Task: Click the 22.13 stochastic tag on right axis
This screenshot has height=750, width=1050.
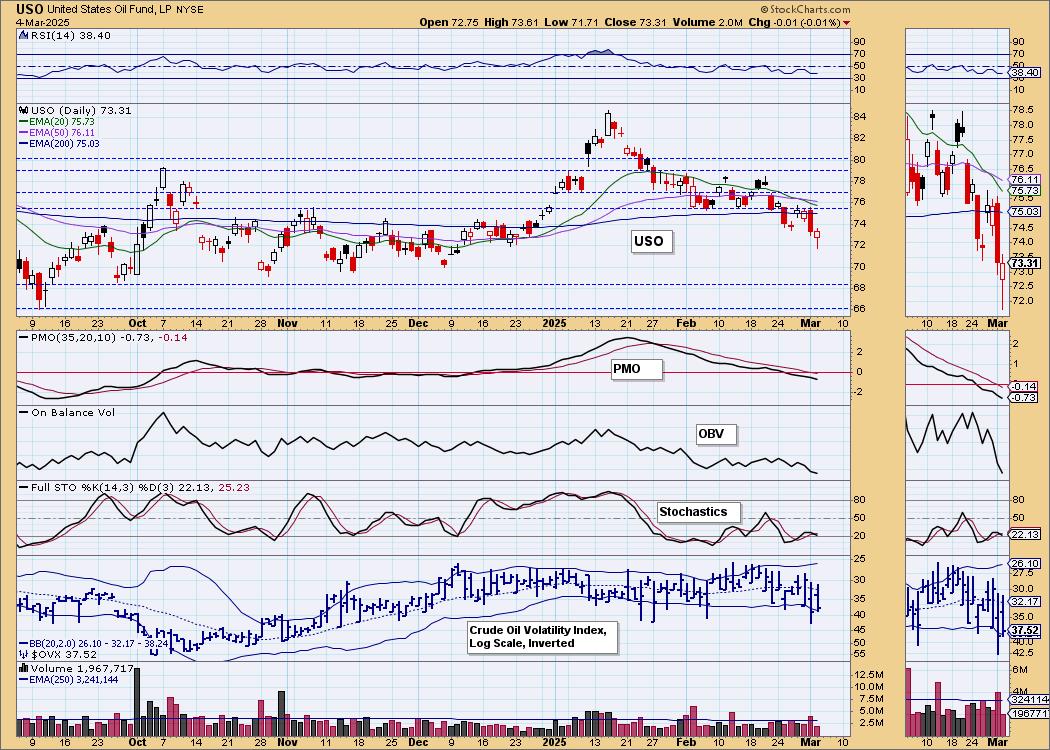Action: coord(1025,534)
